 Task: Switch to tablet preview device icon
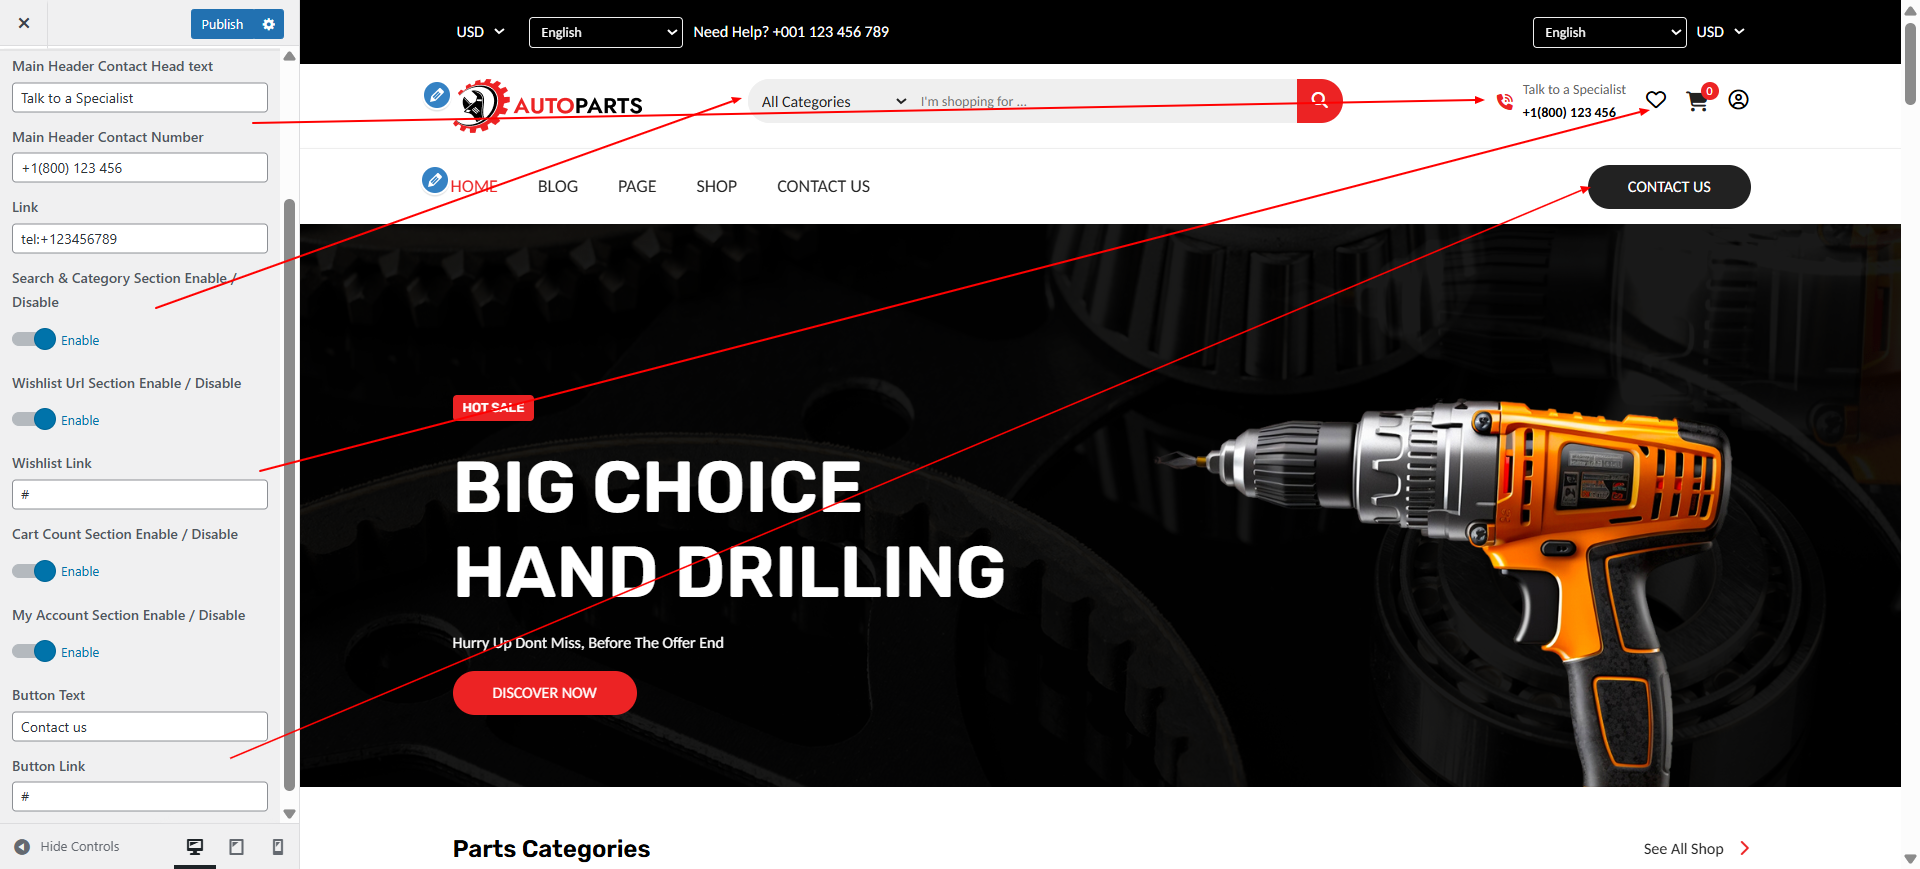tap(237, 847)
